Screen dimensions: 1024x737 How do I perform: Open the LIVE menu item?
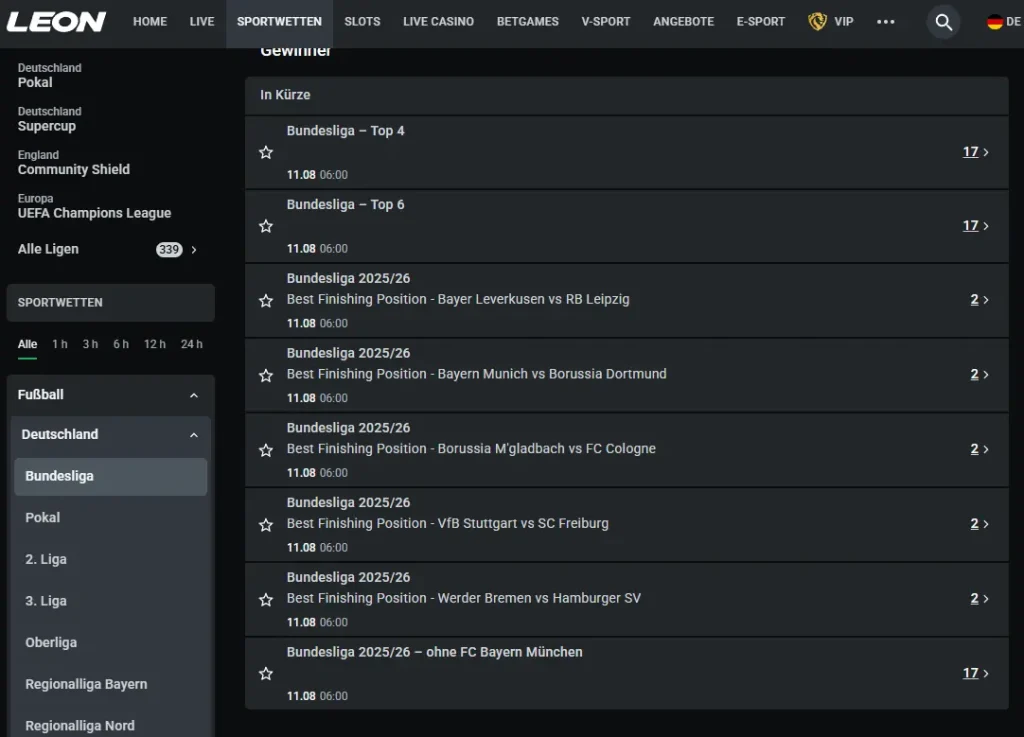coord(202,22)
